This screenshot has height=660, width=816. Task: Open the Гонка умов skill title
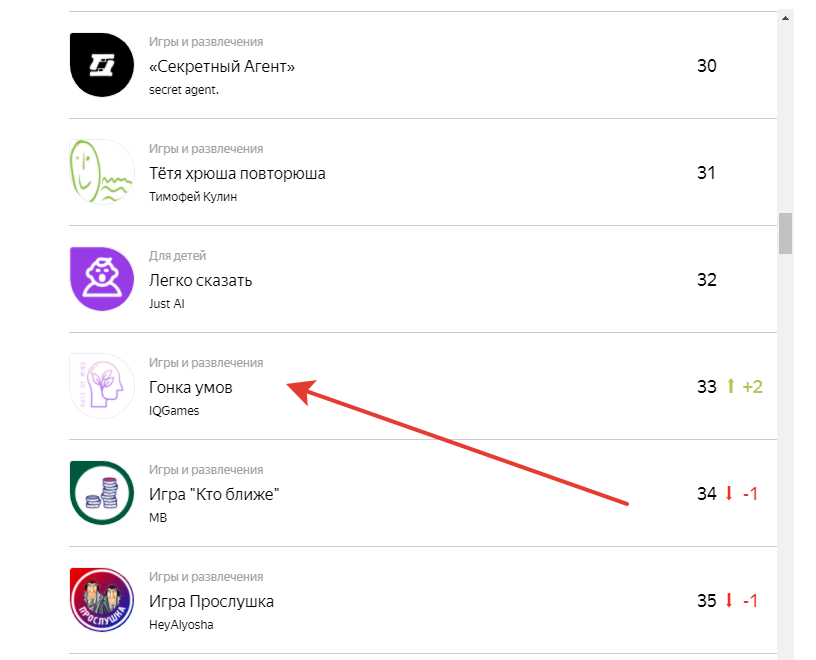coord(190,387)
